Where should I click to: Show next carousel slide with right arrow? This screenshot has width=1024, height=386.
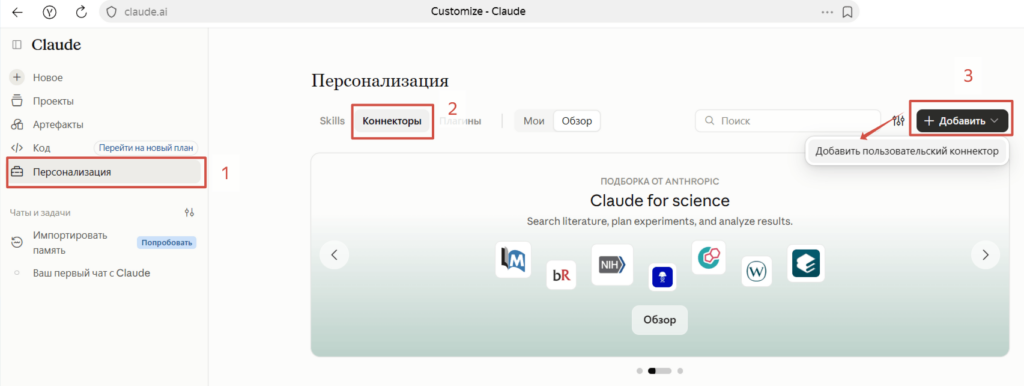click(x=985, y=255)
